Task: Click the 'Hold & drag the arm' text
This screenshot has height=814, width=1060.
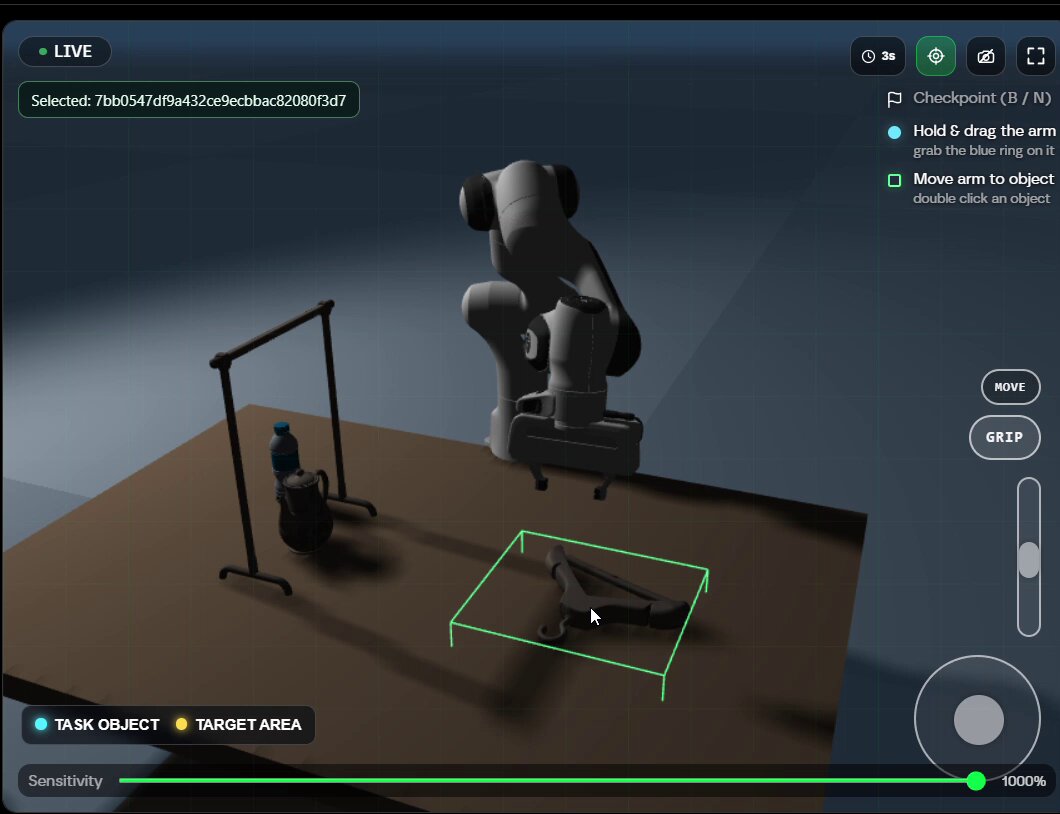Action: pyautogui.click(x=984, y=131)
